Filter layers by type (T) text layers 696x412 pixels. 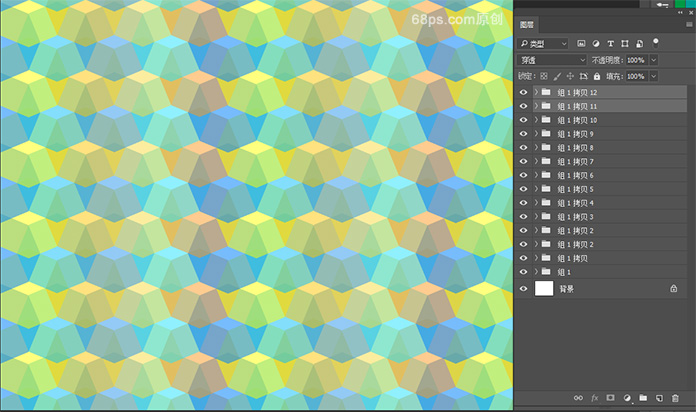pos(611,44)
